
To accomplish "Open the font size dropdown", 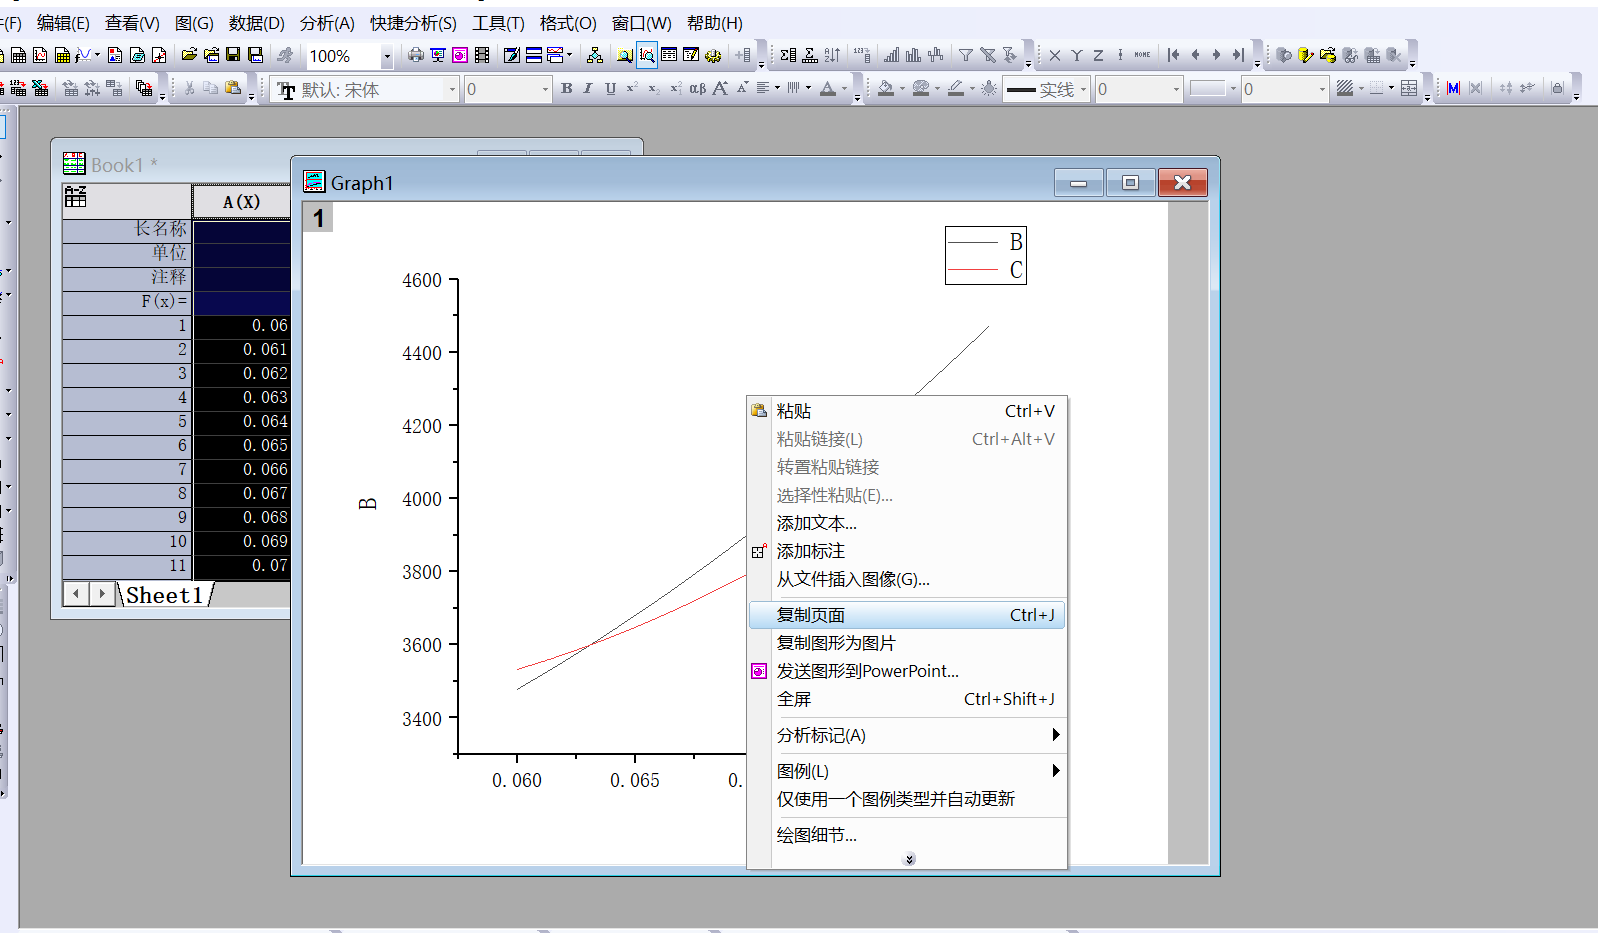I will pyautogui.click(x=544, y=89).
